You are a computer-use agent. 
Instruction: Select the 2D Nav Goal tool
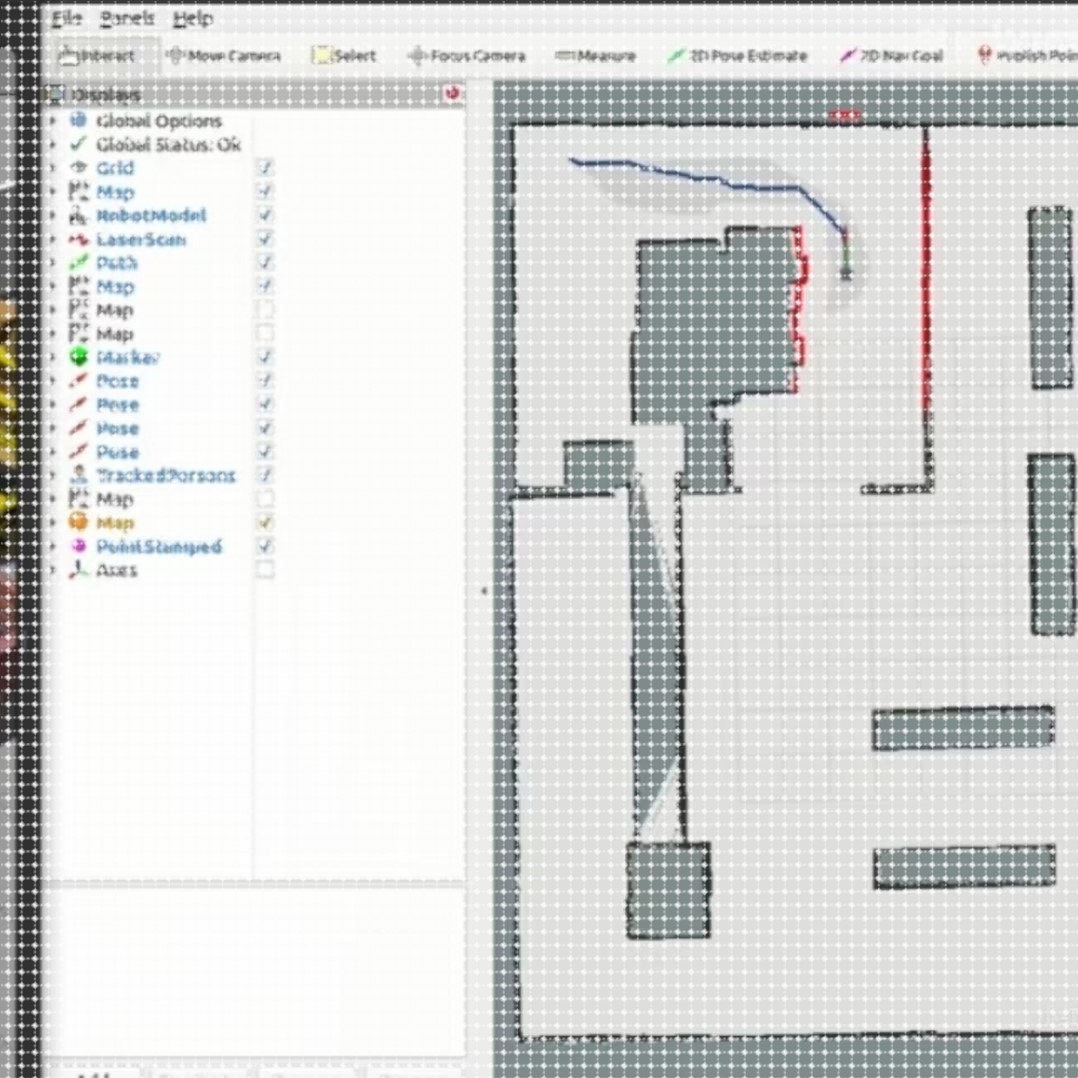[892, 56]
